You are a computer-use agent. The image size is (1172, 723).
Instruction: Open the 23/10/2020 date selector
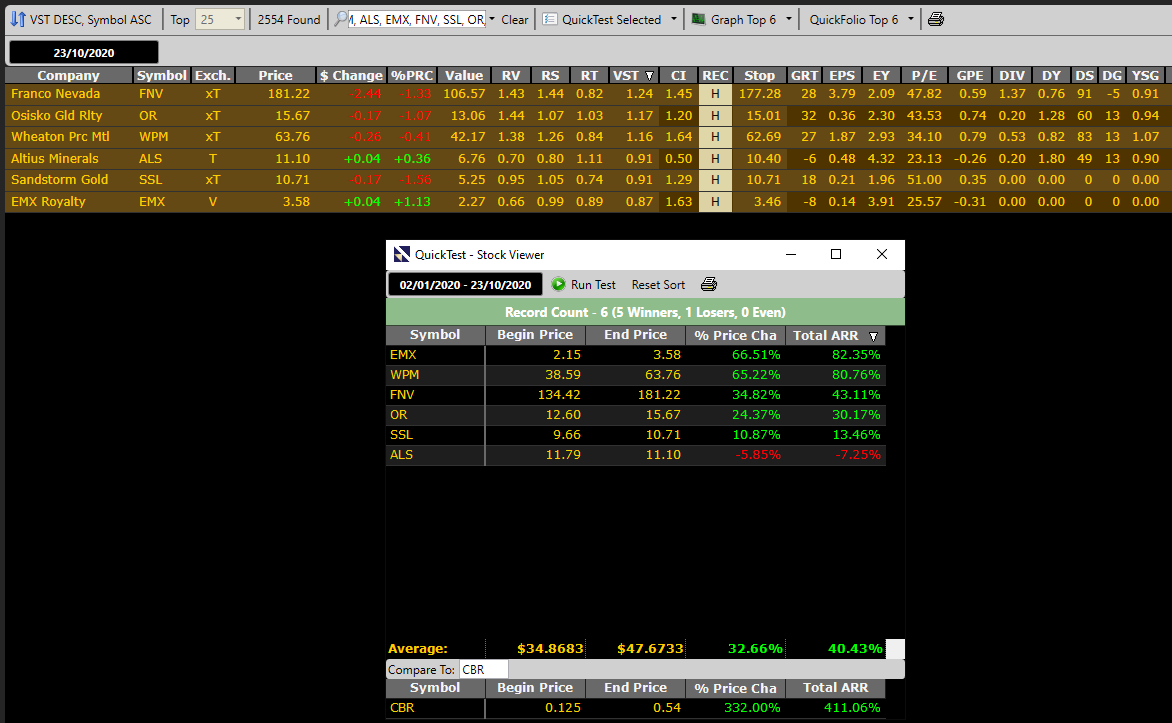click(x=84, y=52)
